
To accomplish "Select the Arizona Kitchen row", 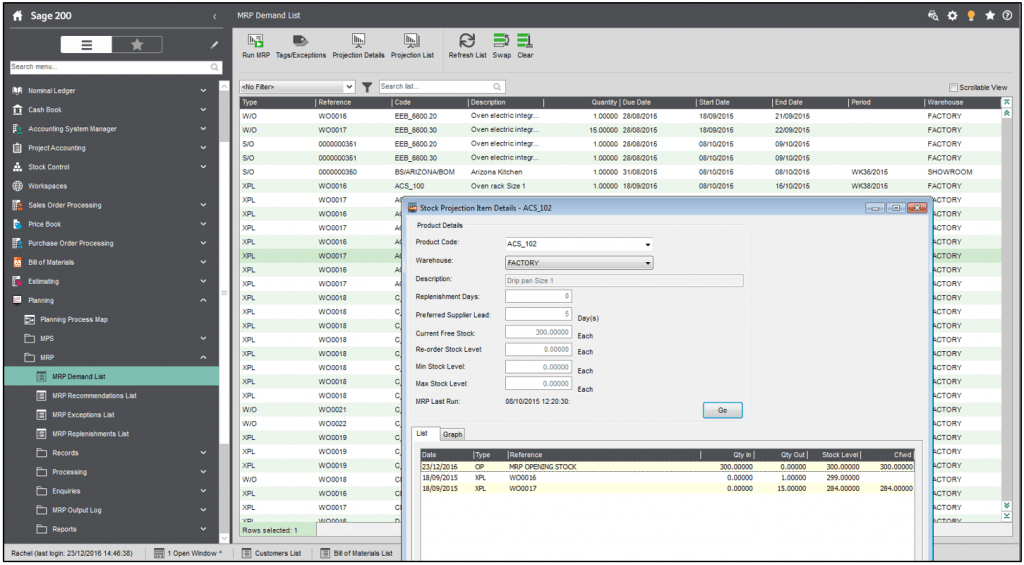I will tap(620, 172).
